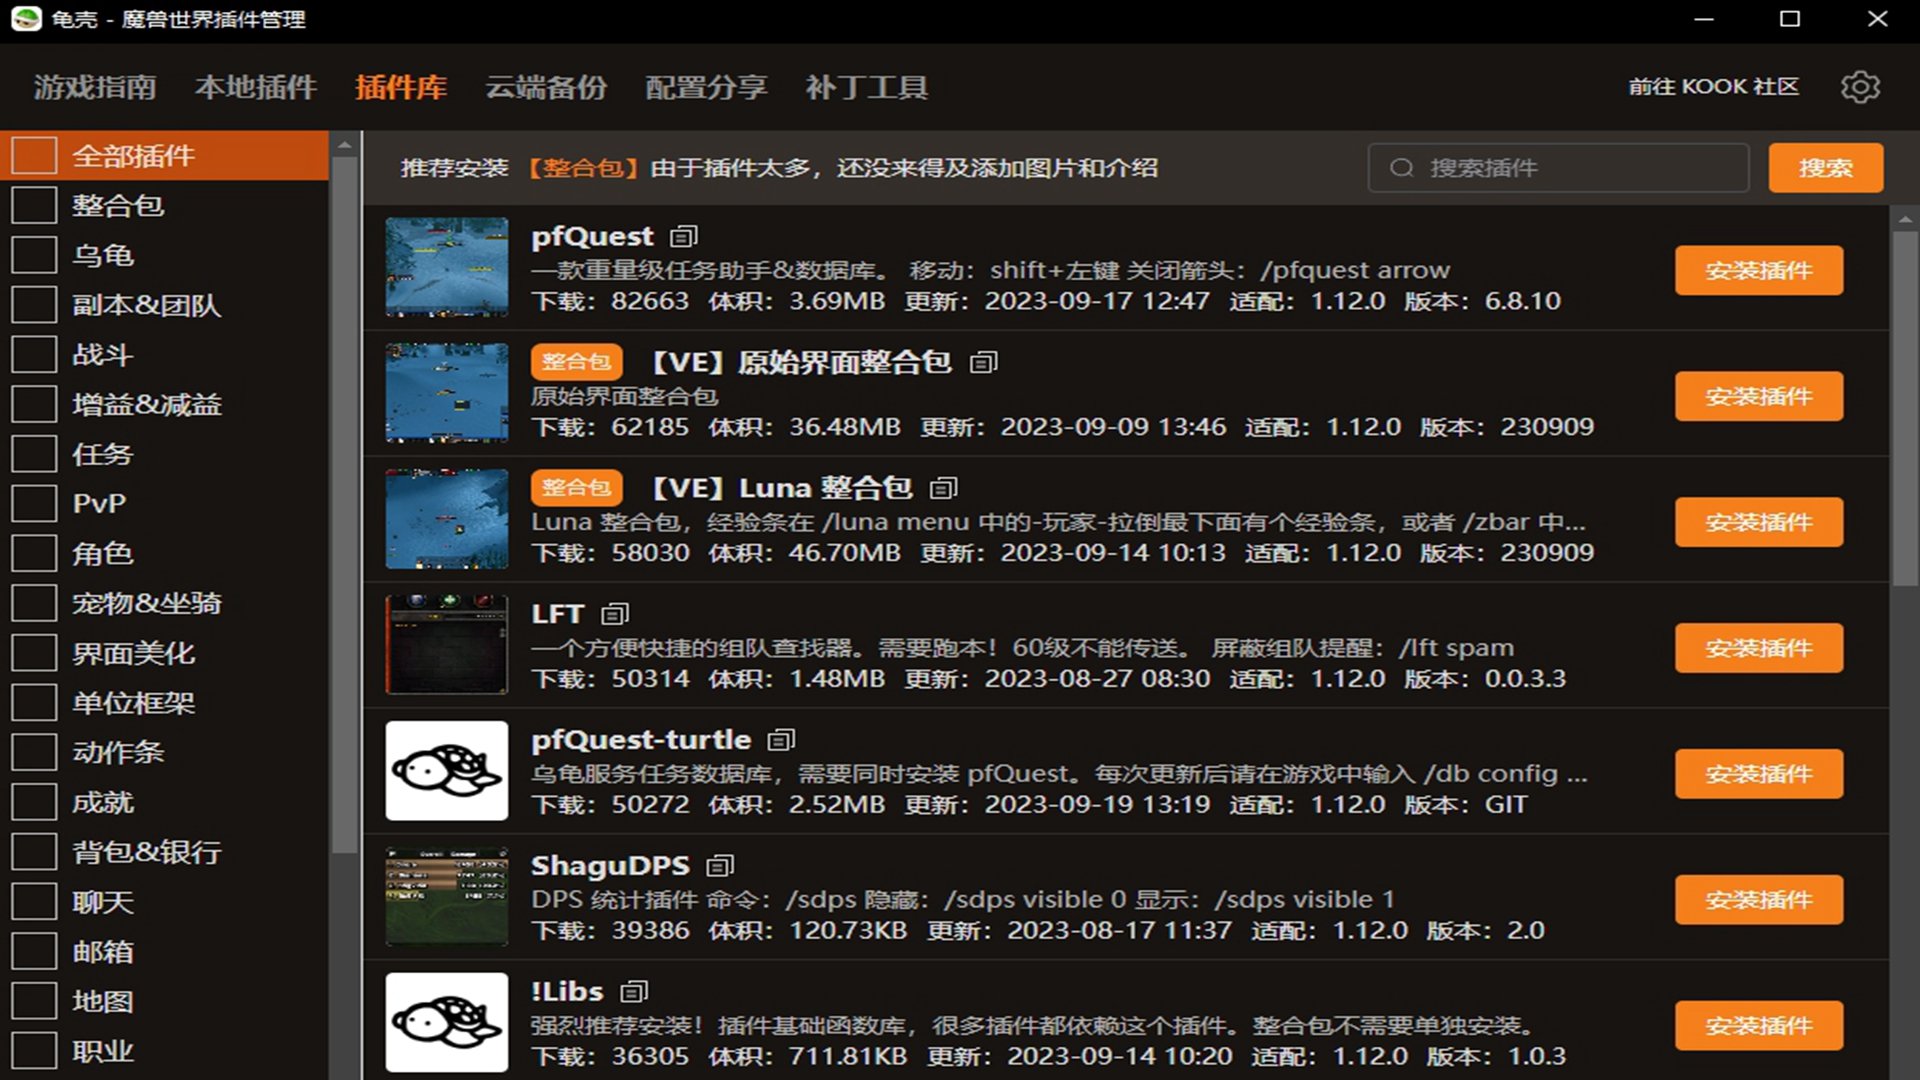The image size is (1920, 1080).
Task: Open the 前往 KOOK 社区 link
Action: click(x=1713, y=87)
